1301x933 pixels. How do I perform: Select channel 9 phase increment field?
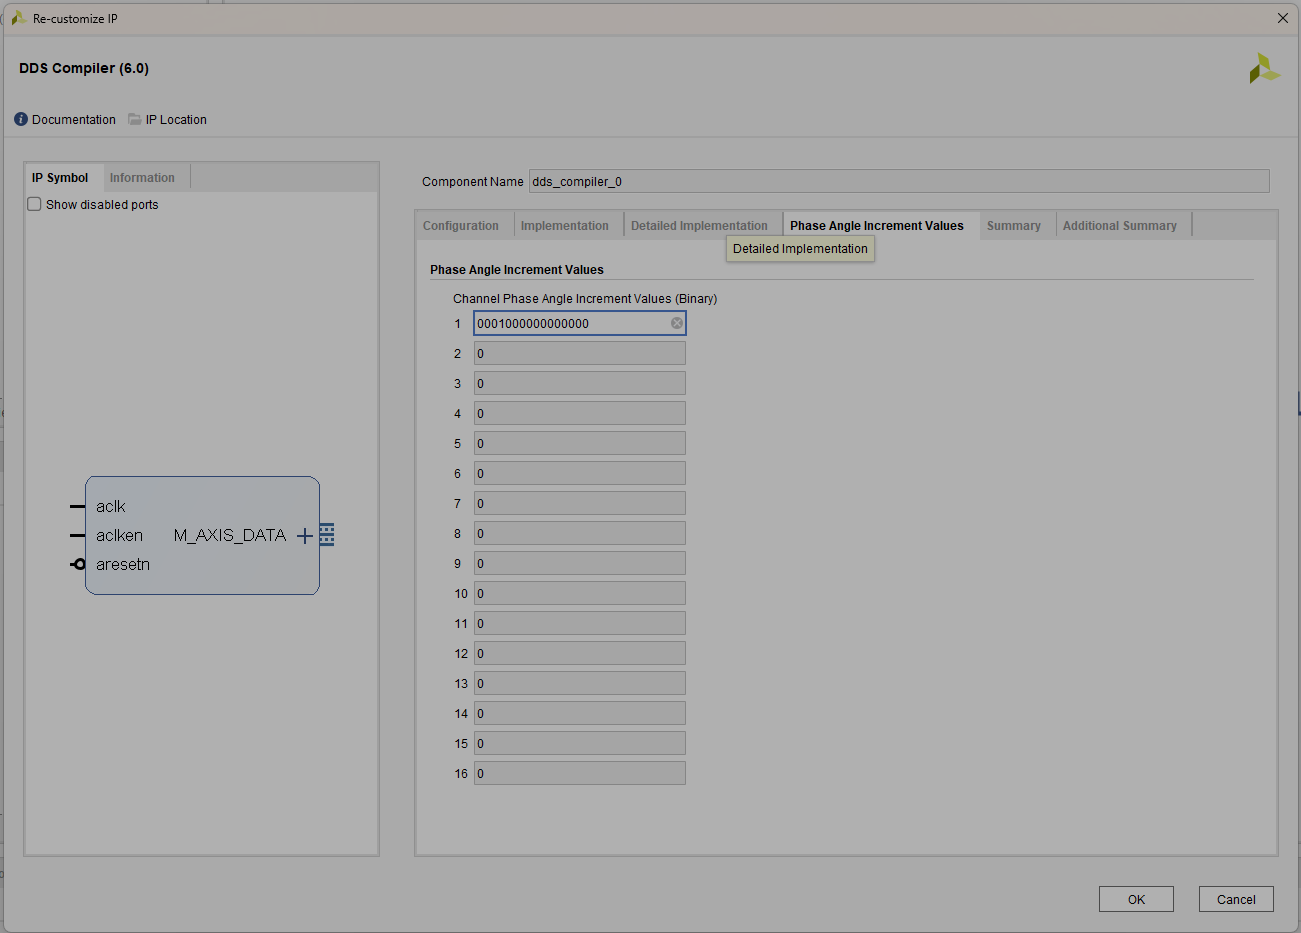580,563
